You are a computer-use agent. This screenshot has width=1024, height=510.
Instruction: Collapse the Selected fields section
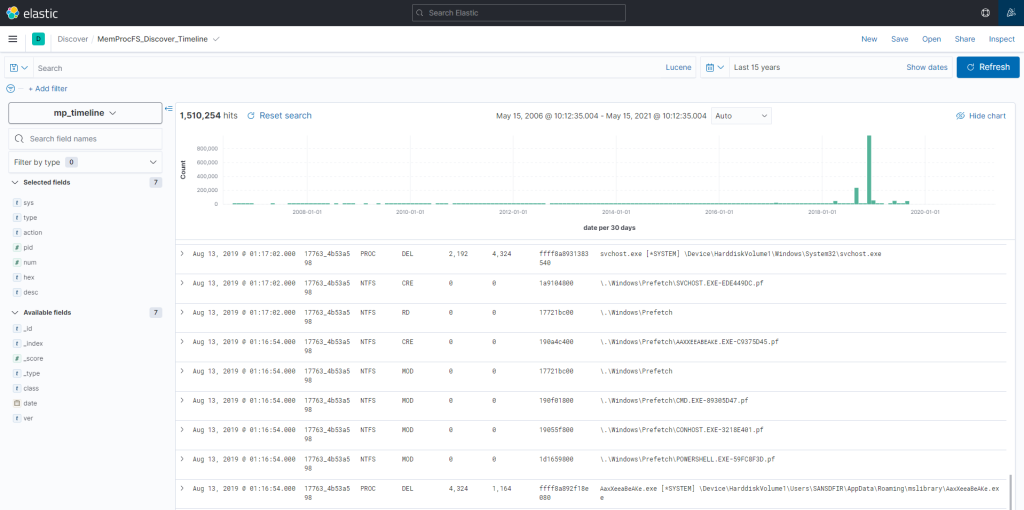coord(15,182)
